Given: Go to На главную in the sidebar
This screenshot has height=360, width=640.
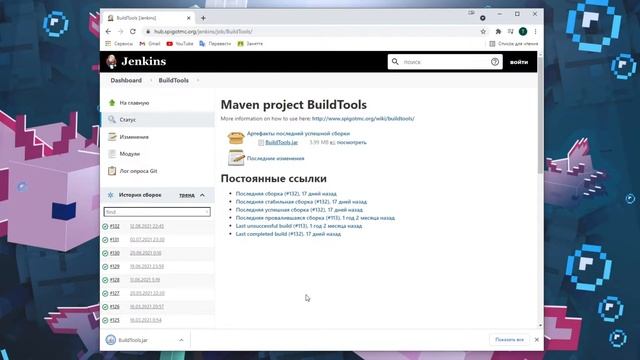Looking at the screenshot, I should [x=134, y=103].
